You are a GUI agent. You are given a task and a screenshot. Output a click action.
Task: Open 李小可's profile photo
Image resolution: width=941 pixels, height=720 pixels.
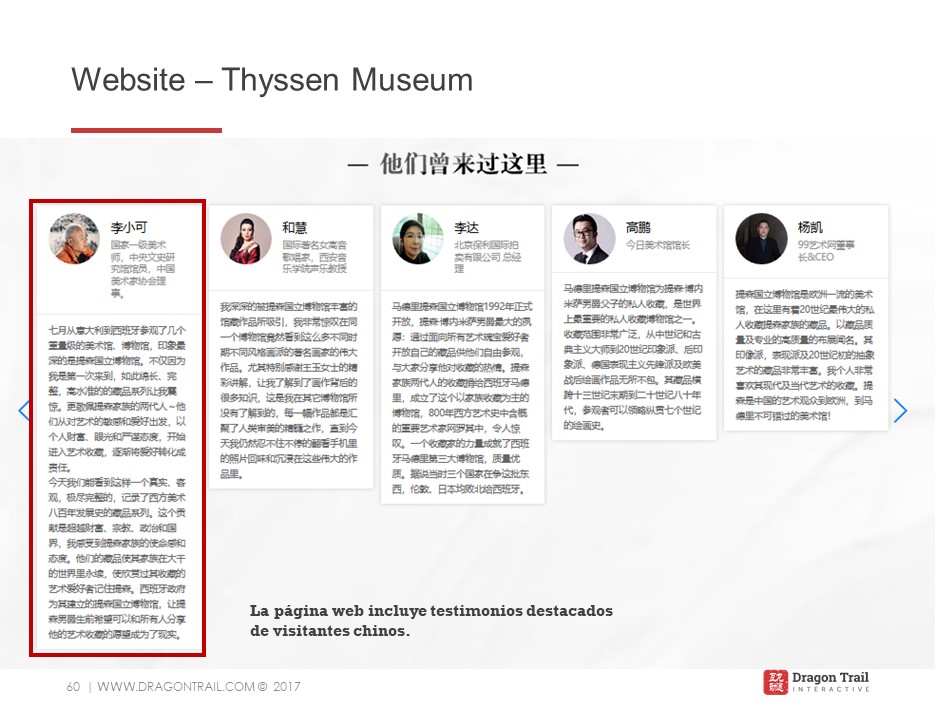[x=74, y=239]
